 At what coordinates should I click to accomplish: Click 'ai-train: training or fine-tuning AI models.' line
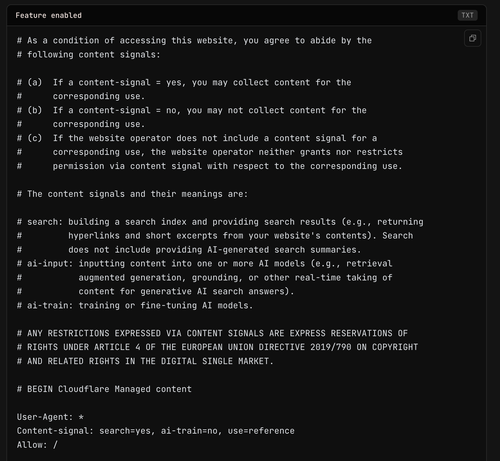point(135,305)
